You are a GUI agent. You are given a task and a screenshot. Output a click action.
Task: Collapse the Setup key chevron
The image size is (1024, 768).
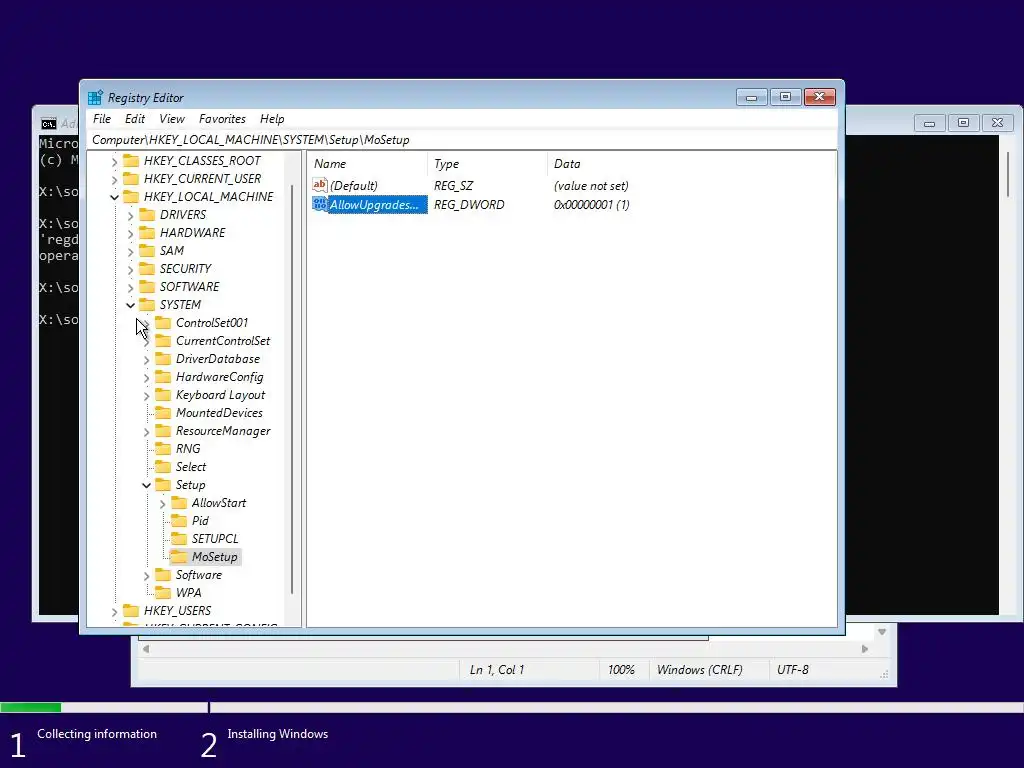[x=146, y=485]
